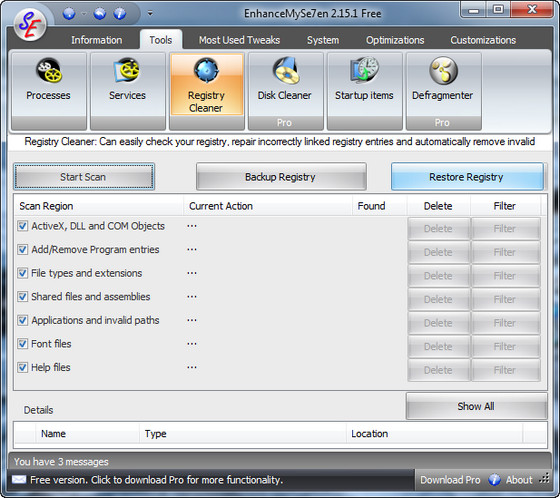Click the Backup Registry button
This screenshot has height=498, width=560.
(x=281, y=176)
